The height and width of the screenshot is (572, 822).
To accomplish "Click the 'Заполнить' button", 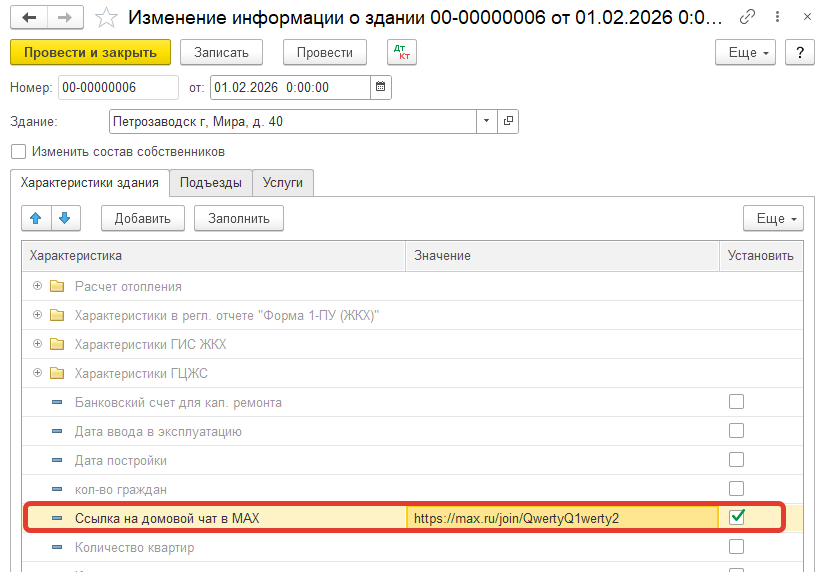I will (x=239, y=218).
